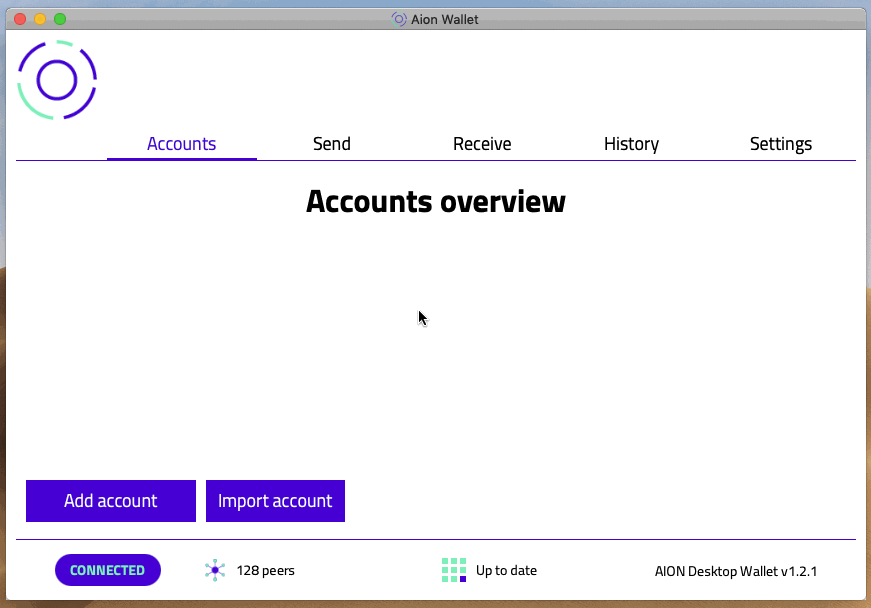
Task: Click the 'Up to date' status text
Action: 506,570
